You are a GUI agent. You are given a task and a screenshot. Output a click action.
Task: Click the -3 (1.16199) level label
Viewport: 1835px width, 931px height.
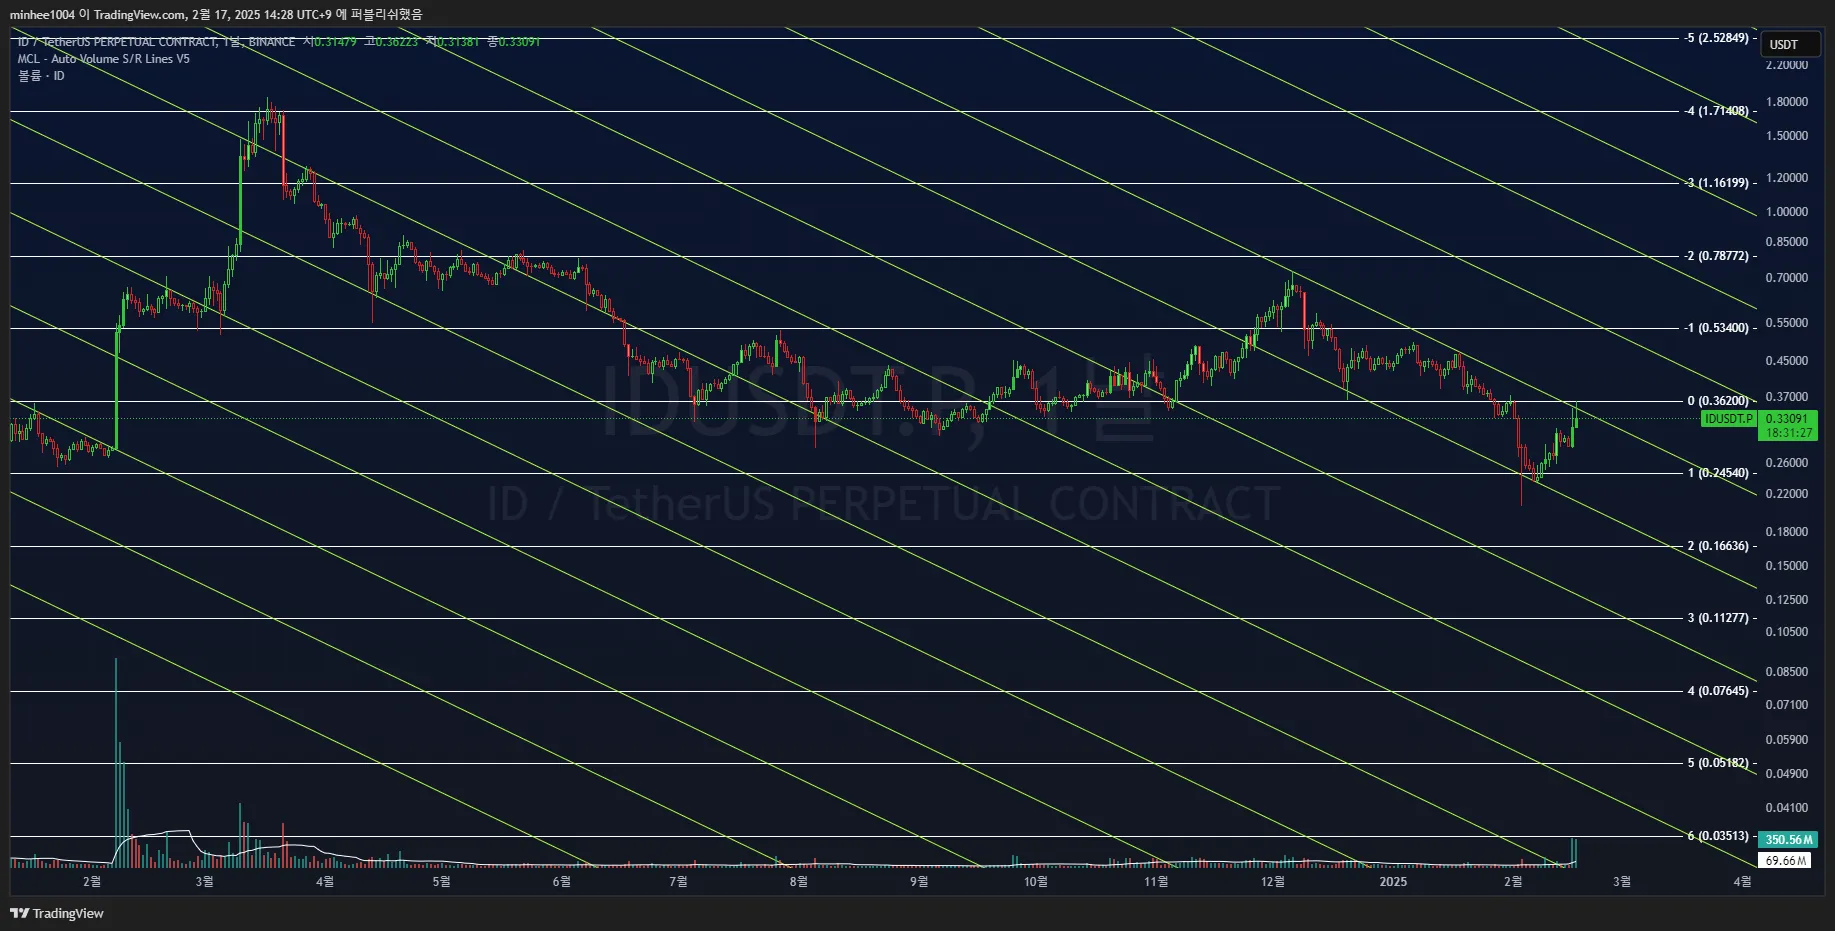coord(1718,183)
